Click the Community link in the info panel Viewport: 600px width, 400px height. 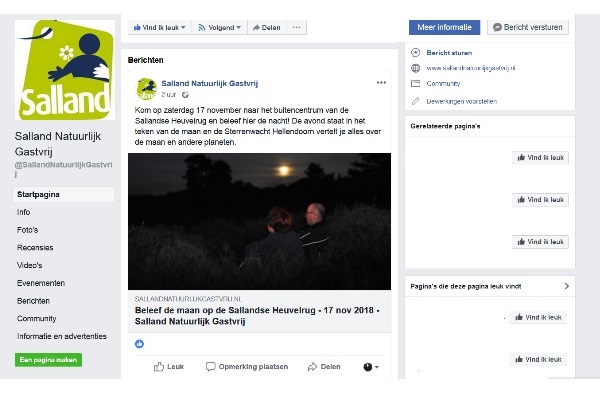pos(443,83)
